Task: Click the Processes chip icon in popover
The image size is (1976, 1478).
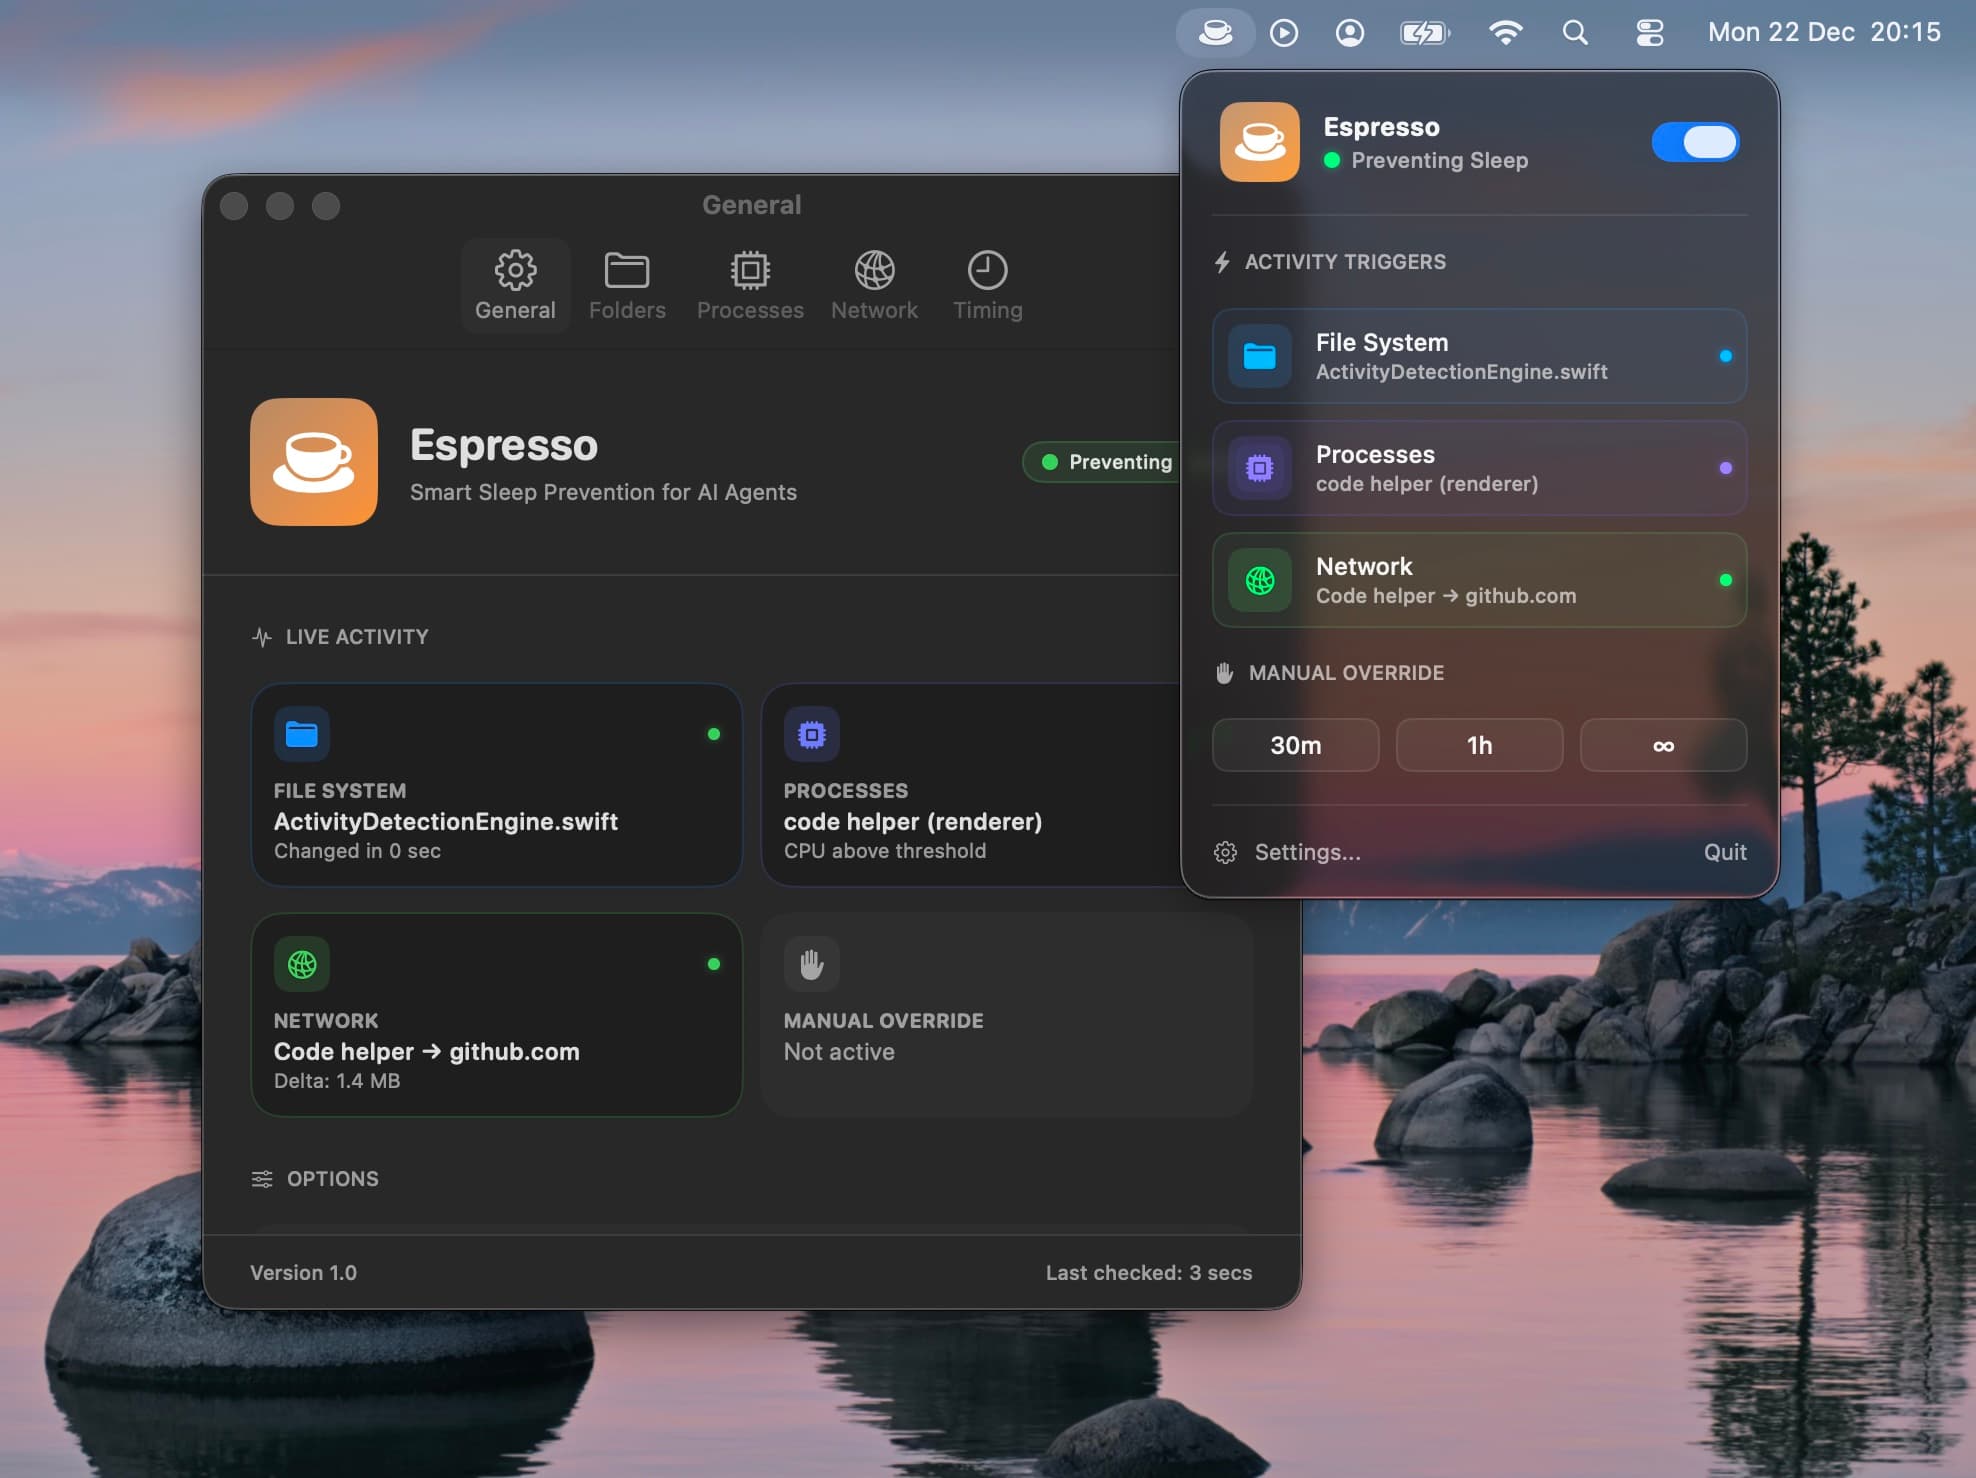Action: pyautogui.click(x=1260, y=468)
